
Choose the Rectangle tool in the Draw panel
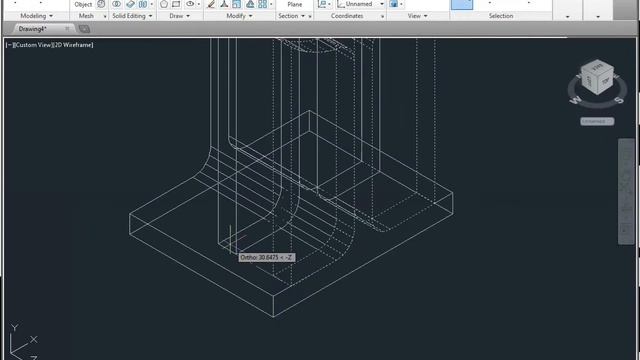click(x=176, y=4)
